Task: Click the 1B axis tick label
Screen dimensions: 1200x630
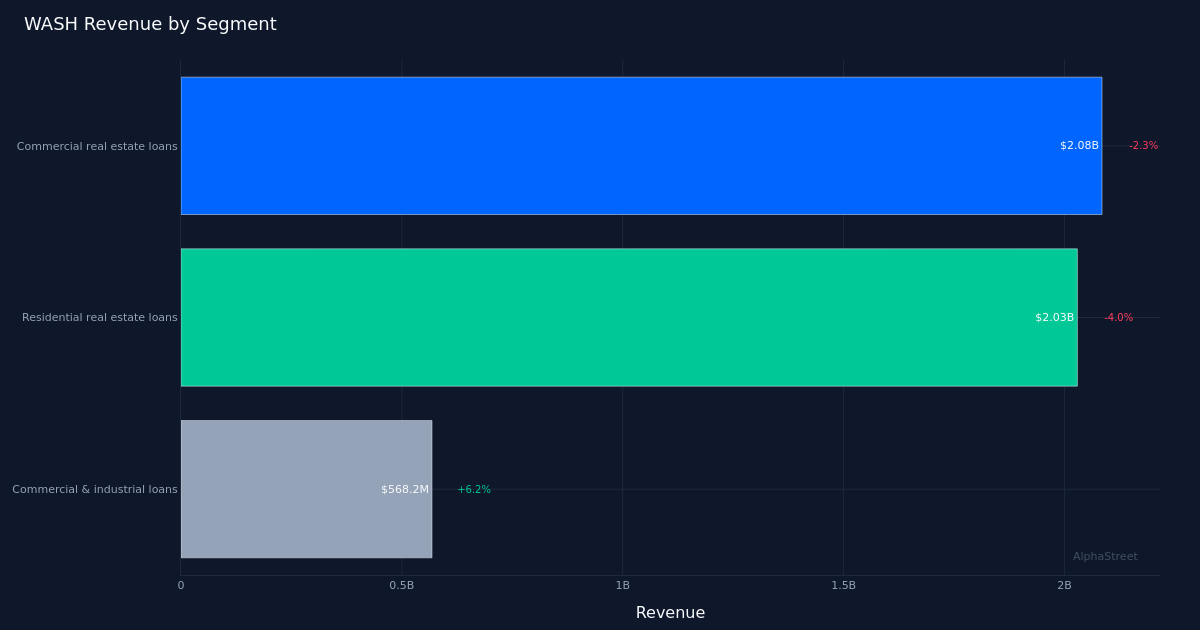Action: 622,585
